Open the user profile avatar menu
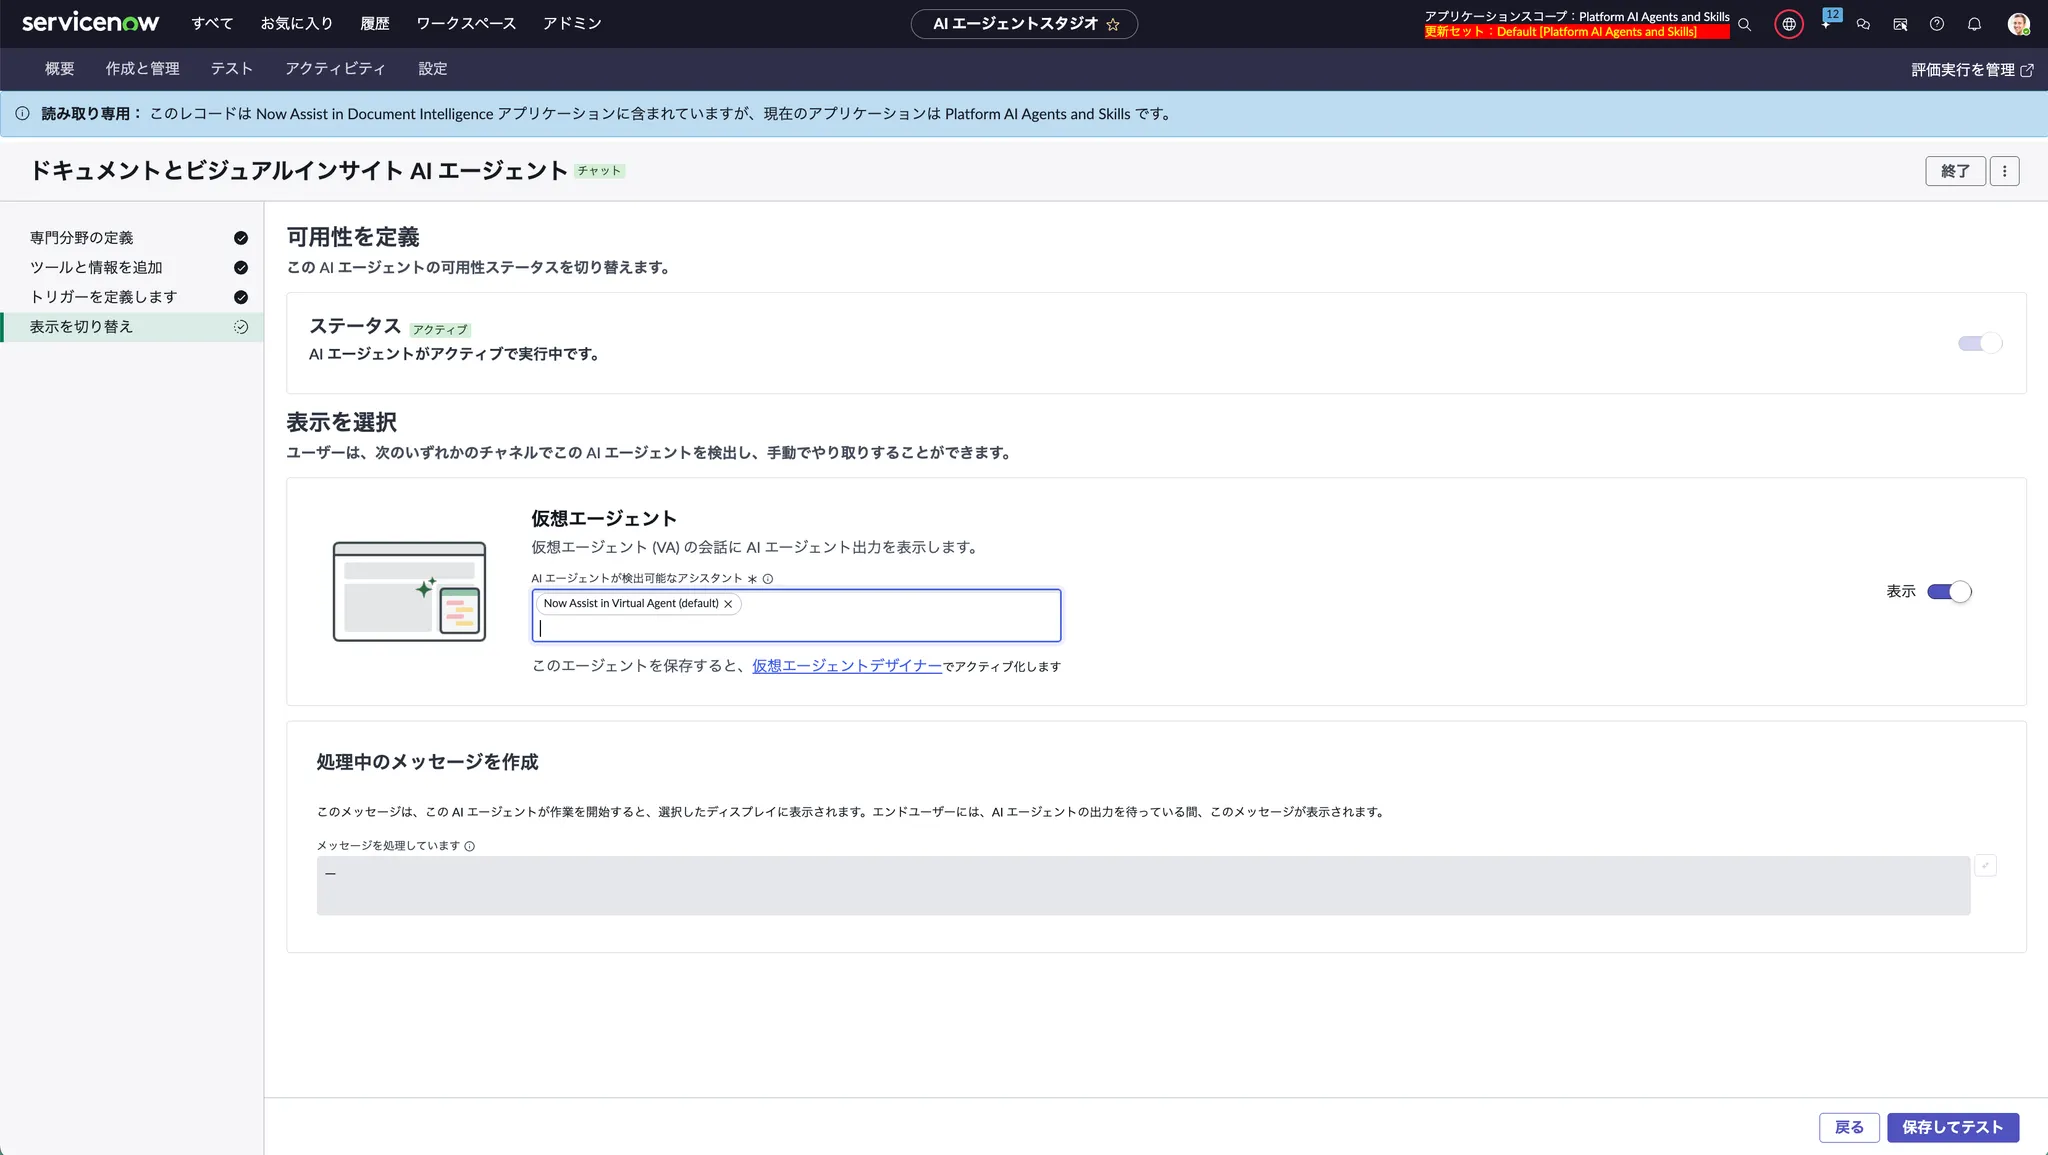 pos(2018,24)
